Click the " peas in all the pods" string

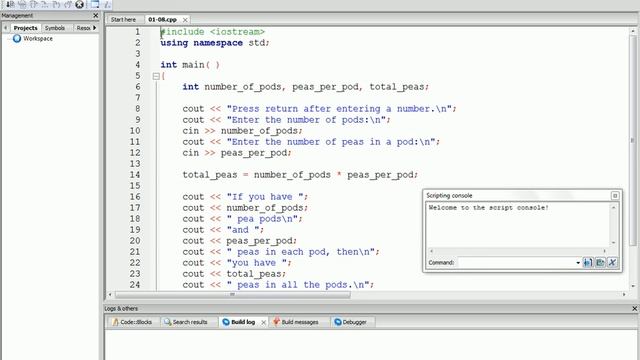(299, 285)
